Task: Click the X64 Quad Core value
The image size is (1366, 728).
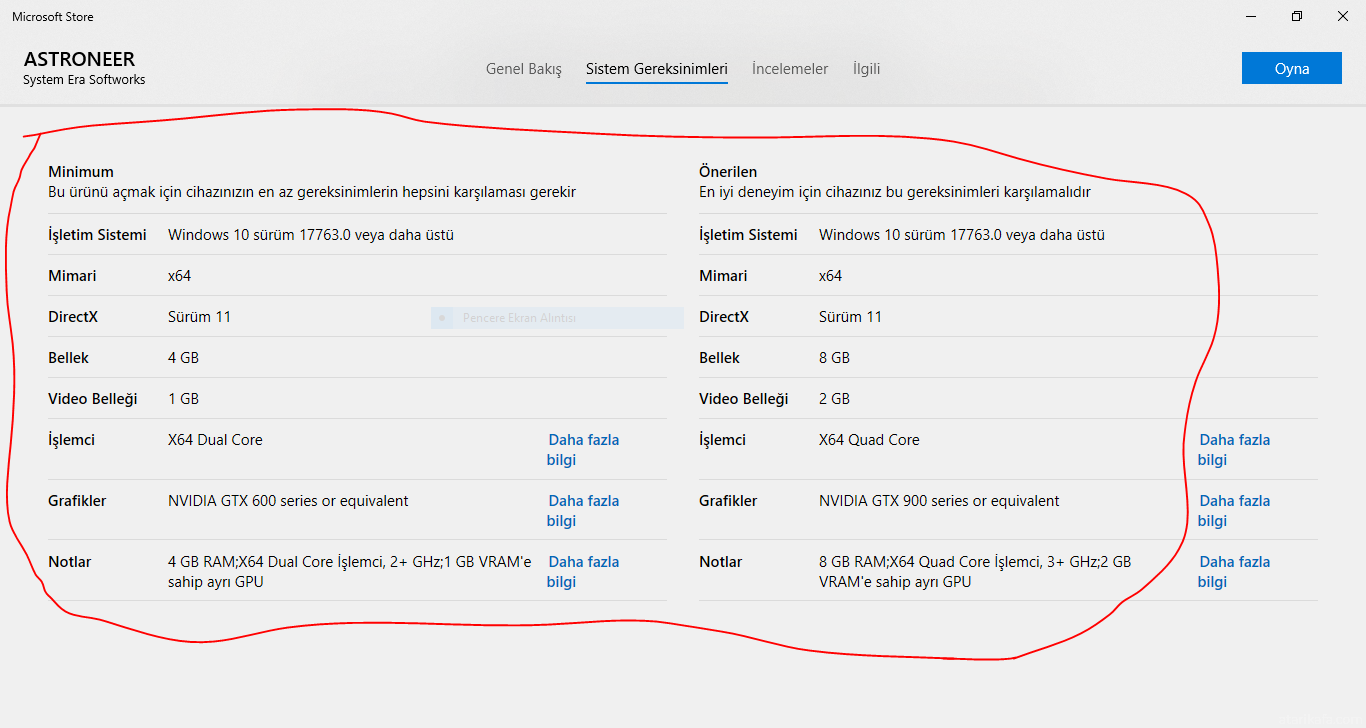Action: click(869, 440)
